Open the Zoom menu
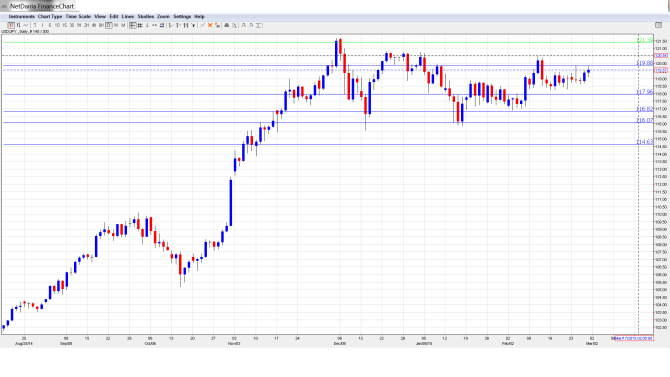Viewport: 670px width, 377px height. pyautogui.click(x=163, y=16)
